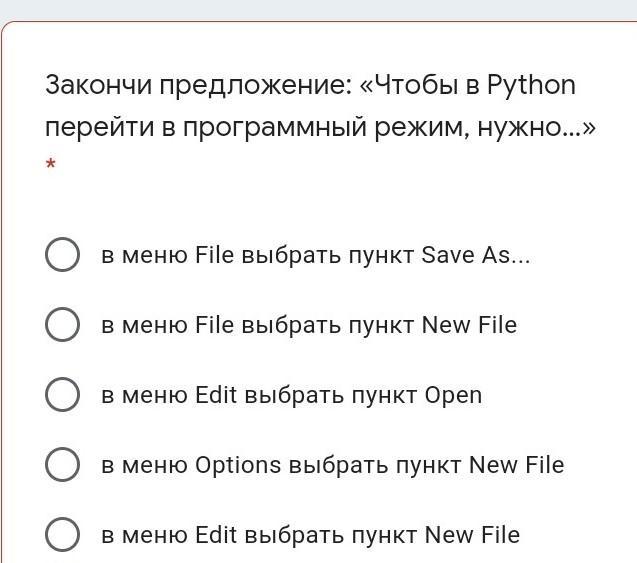Click the answer label 'в меню File выбрать пункт Save As...'

point(315,255)
